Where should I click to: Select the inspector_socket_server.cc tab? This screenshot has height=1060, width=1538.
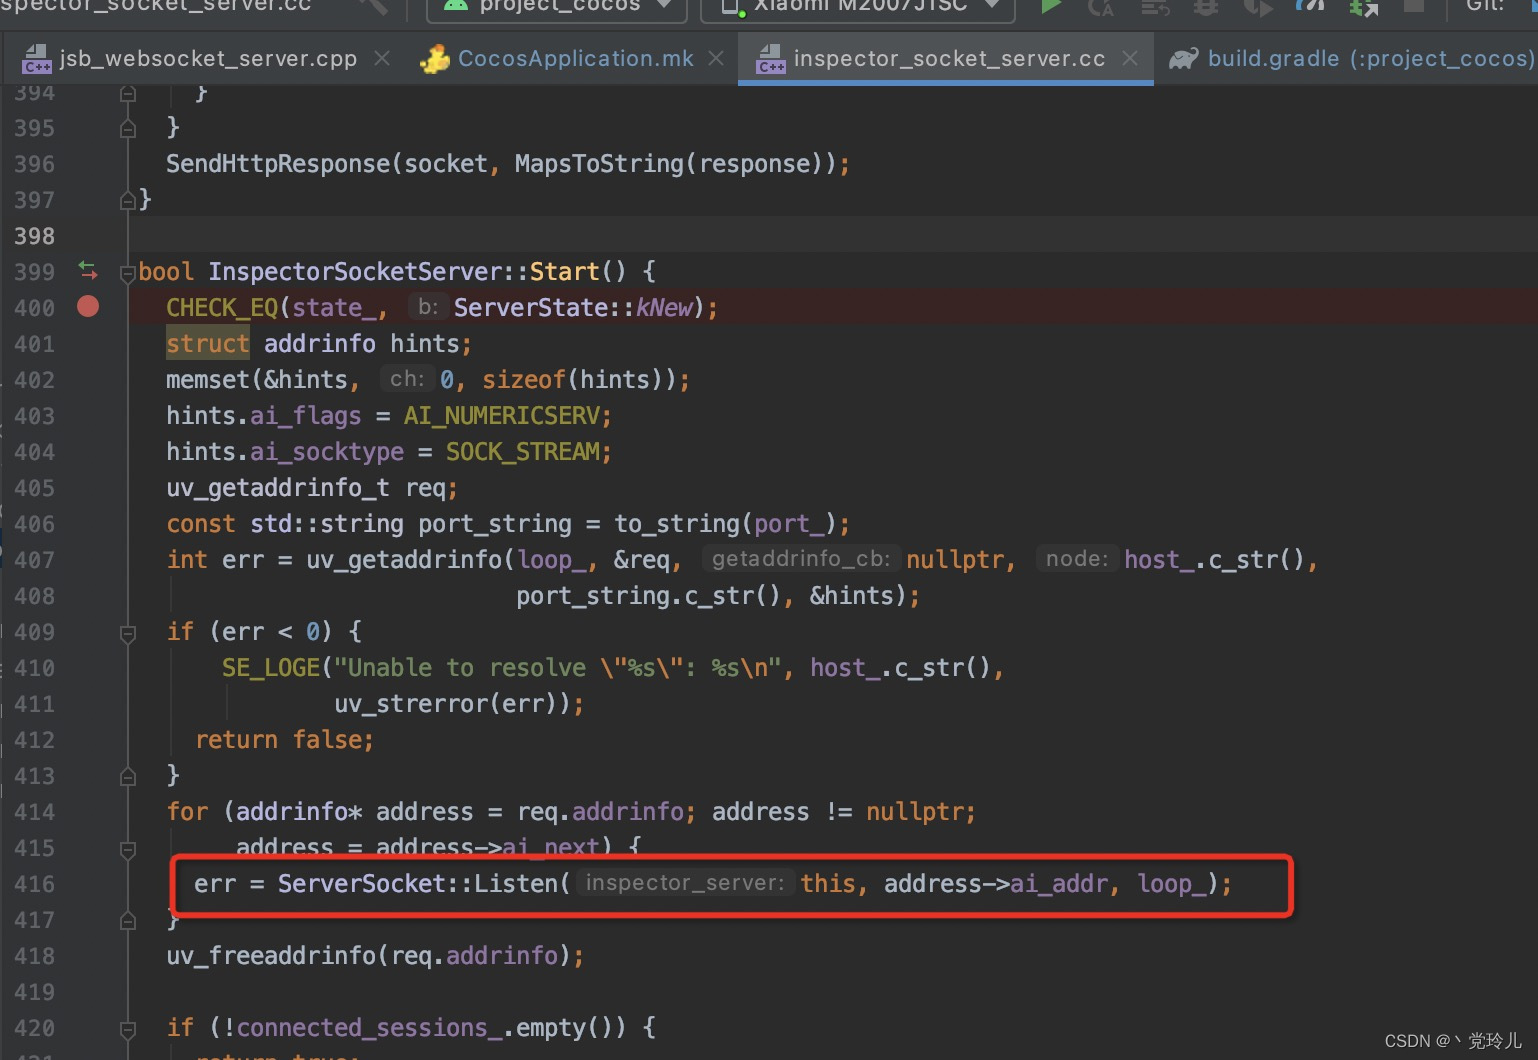point(948,59)
